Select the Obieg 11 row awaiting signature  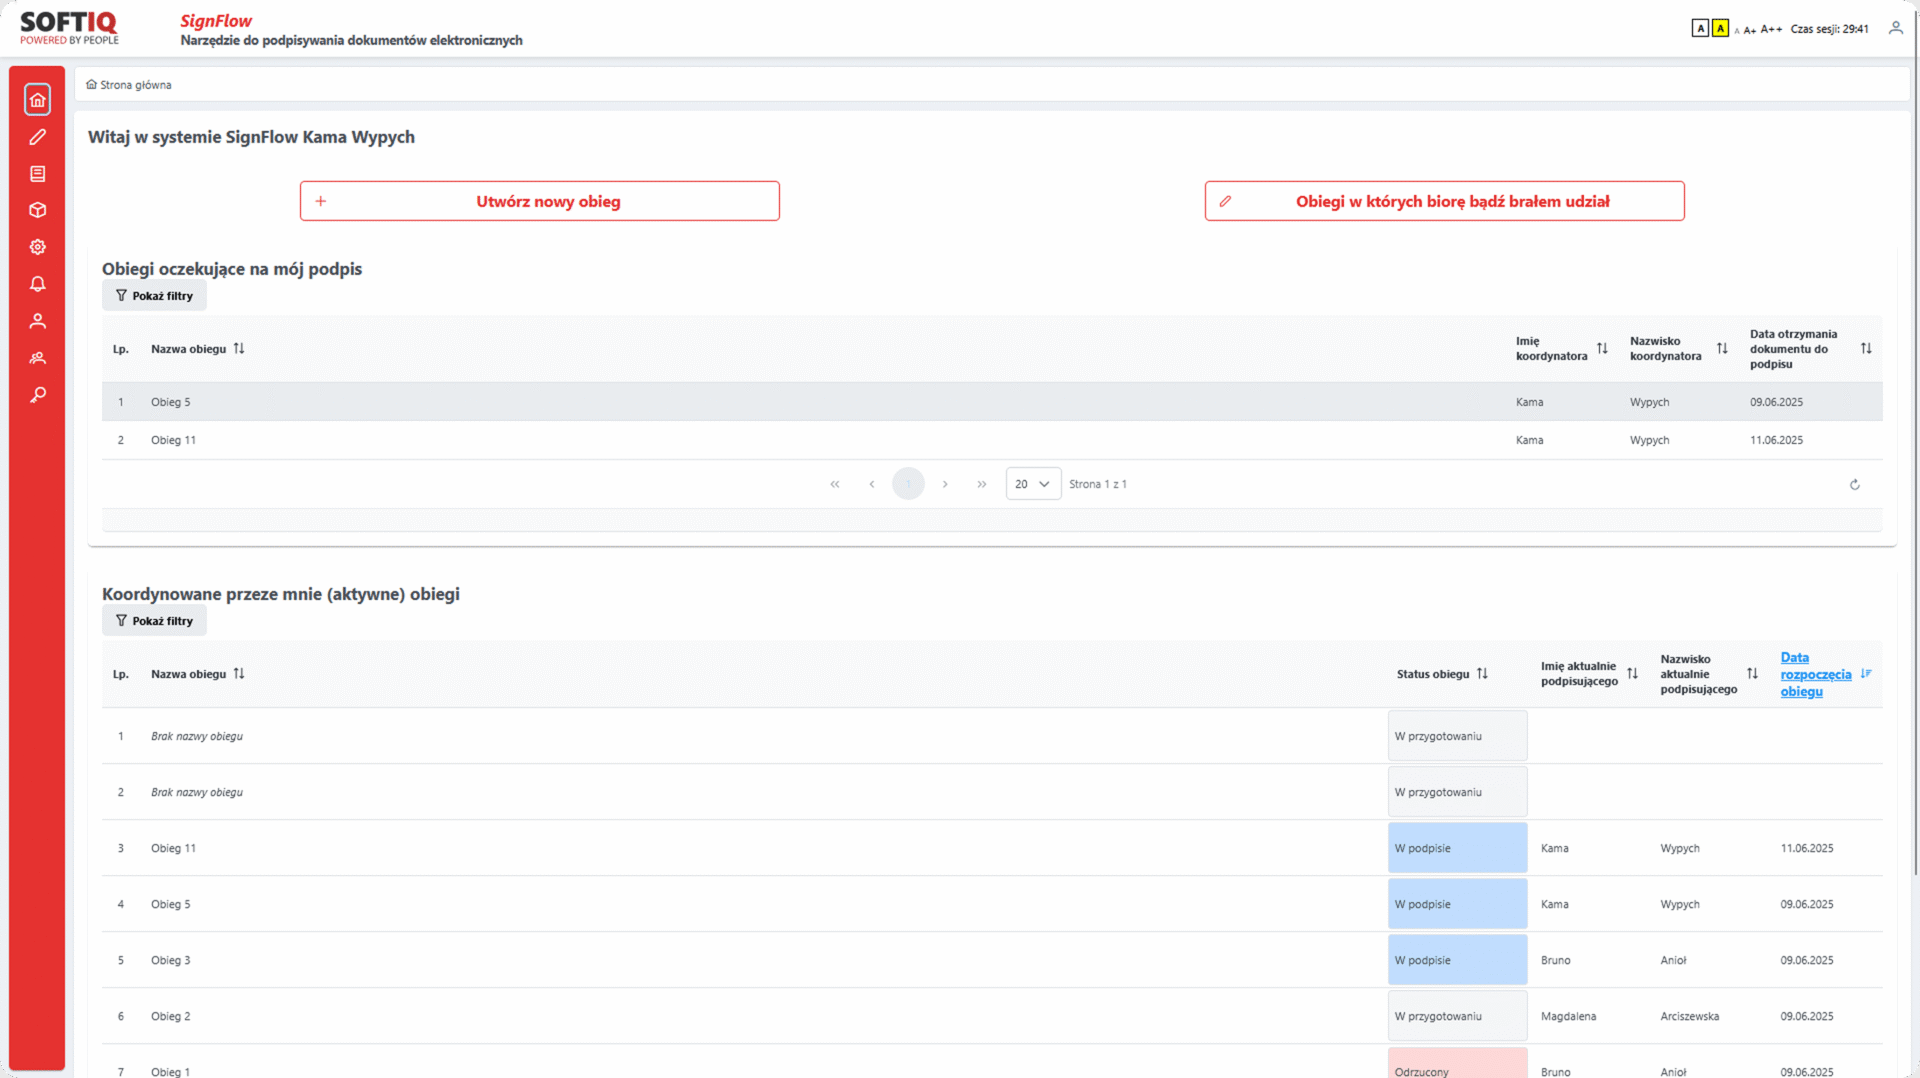click(x=173, y=440)
